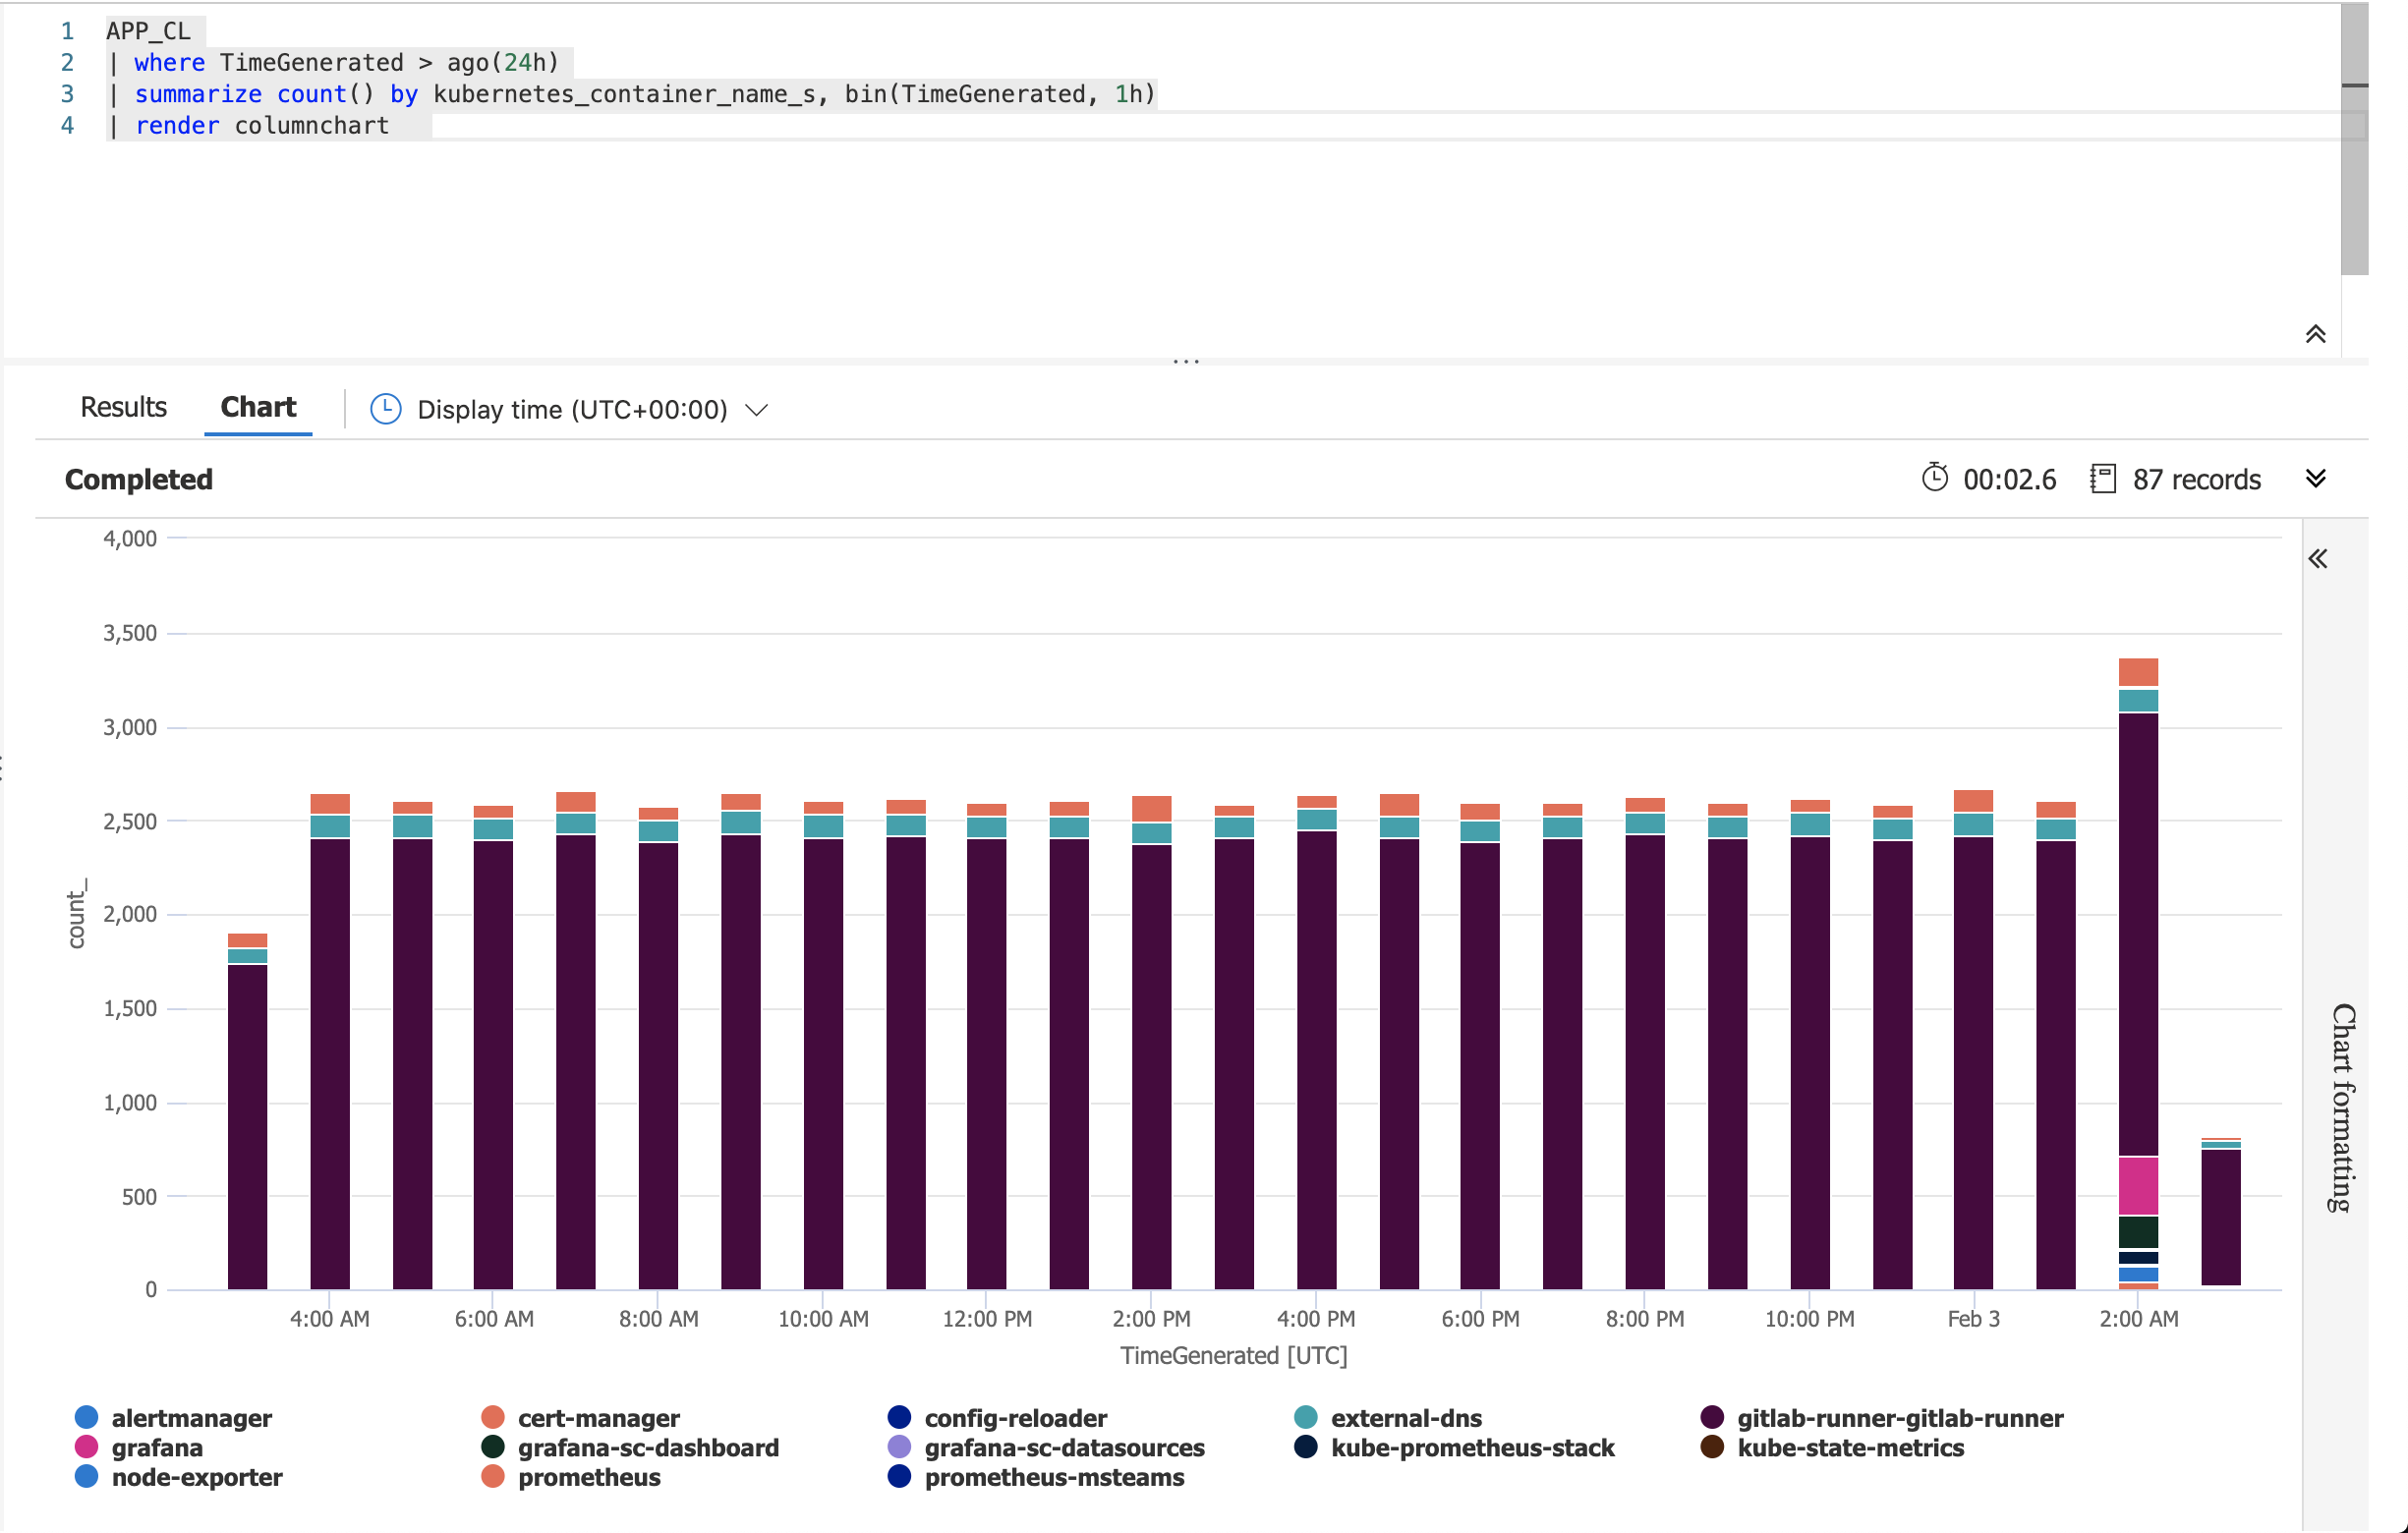The image size is (2408, 1533).
Task: Open Chart formatting panel via double left chevron
Action: coord(2318,559)
